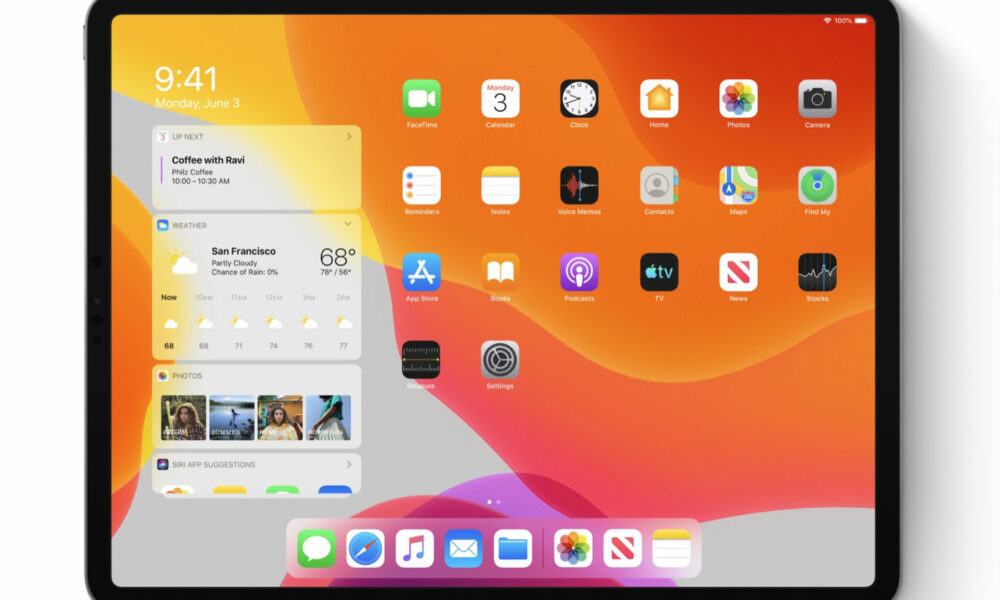The width and height of the screenshot is (1000, 600).
Task: Open the Oregon photo memory thumbnail
Action: [184, 418]
